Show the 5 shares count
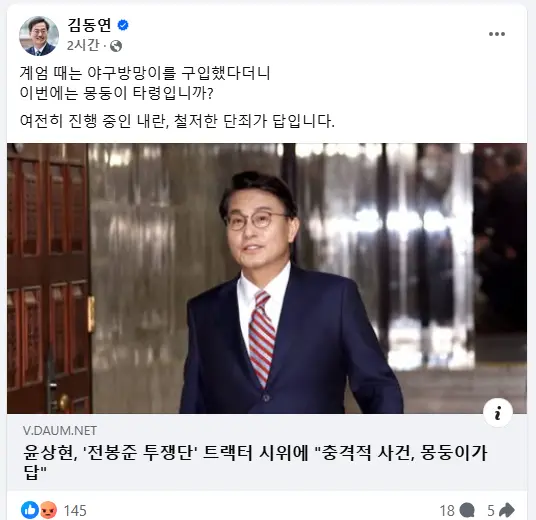Viewport: 536px width, 520px height. 491,511
